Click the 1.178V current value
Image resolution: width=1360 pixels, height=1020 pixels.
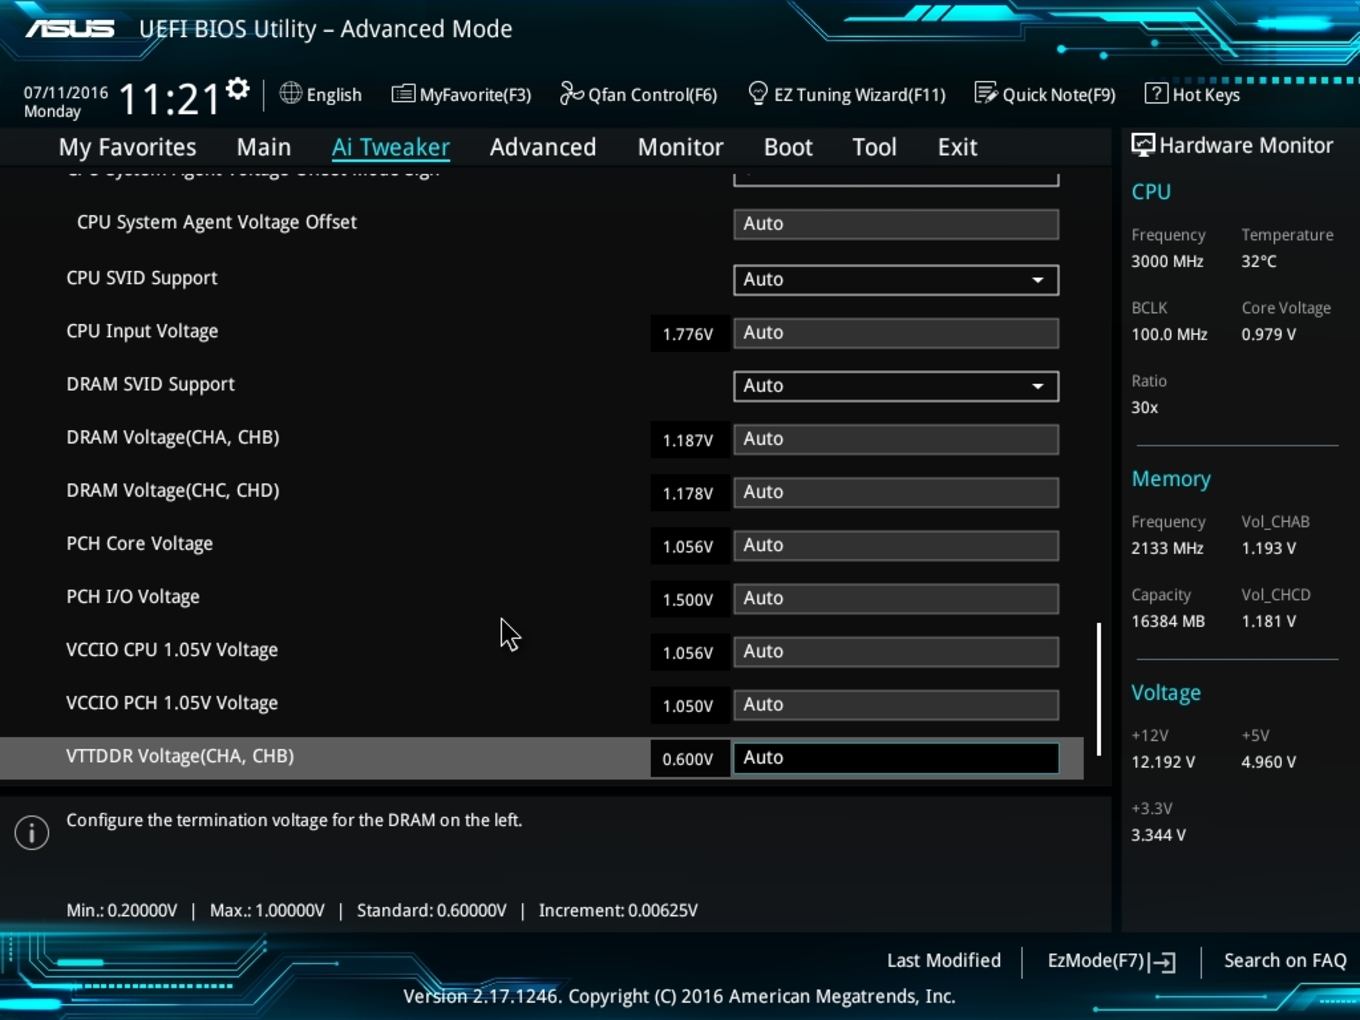(x=688, y=493)
